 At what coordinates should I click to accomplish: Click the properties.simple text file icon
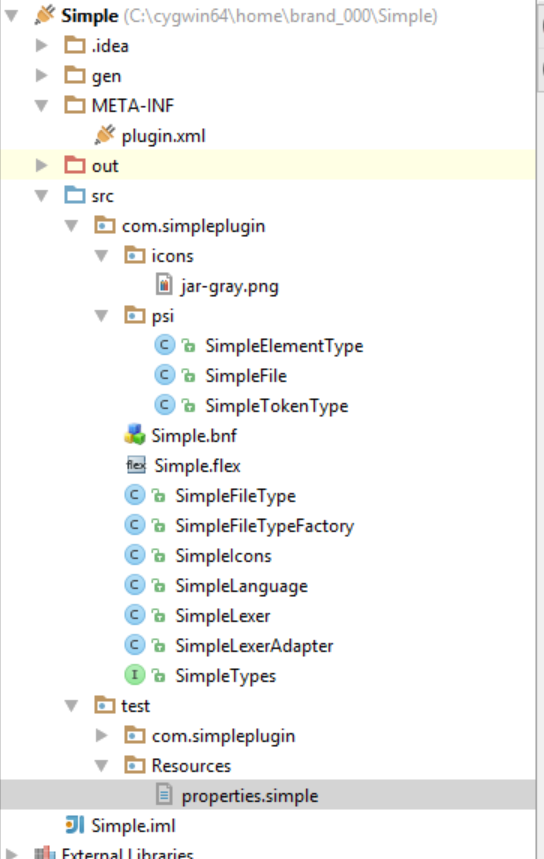tap(164, 795)
